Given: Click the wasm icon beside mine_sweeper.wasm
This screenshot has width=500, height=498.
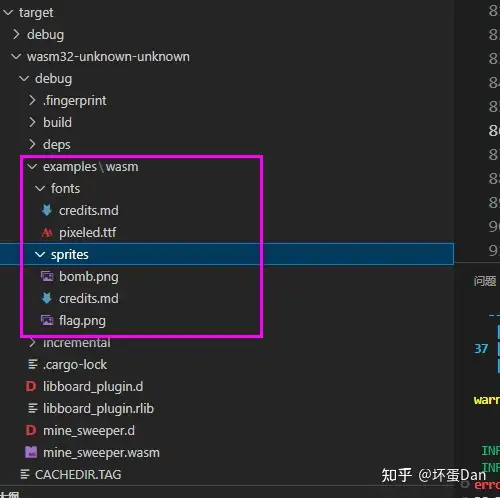Looking at the screenshot, I should tap(31, 452).
